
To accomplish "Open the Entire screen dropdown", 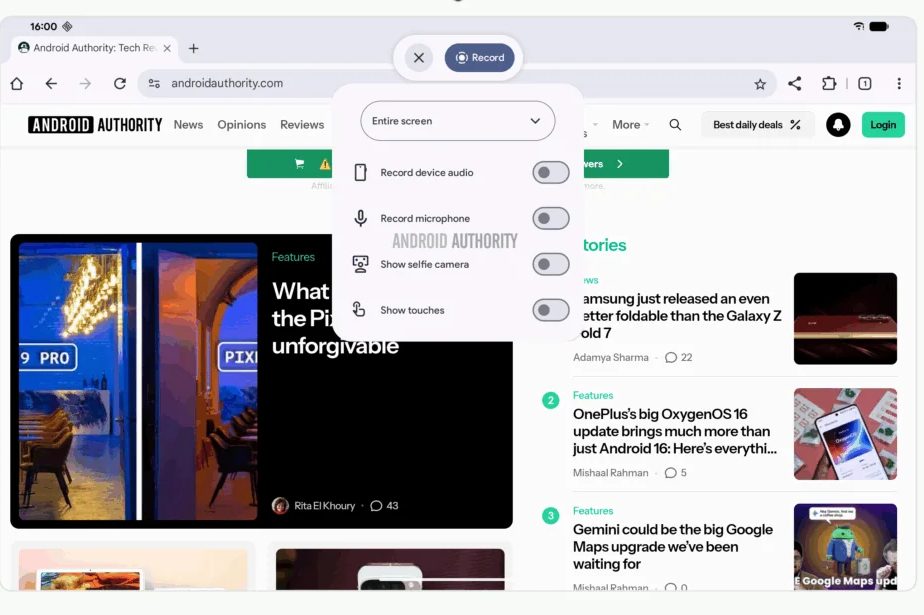I will click(457, 121).
